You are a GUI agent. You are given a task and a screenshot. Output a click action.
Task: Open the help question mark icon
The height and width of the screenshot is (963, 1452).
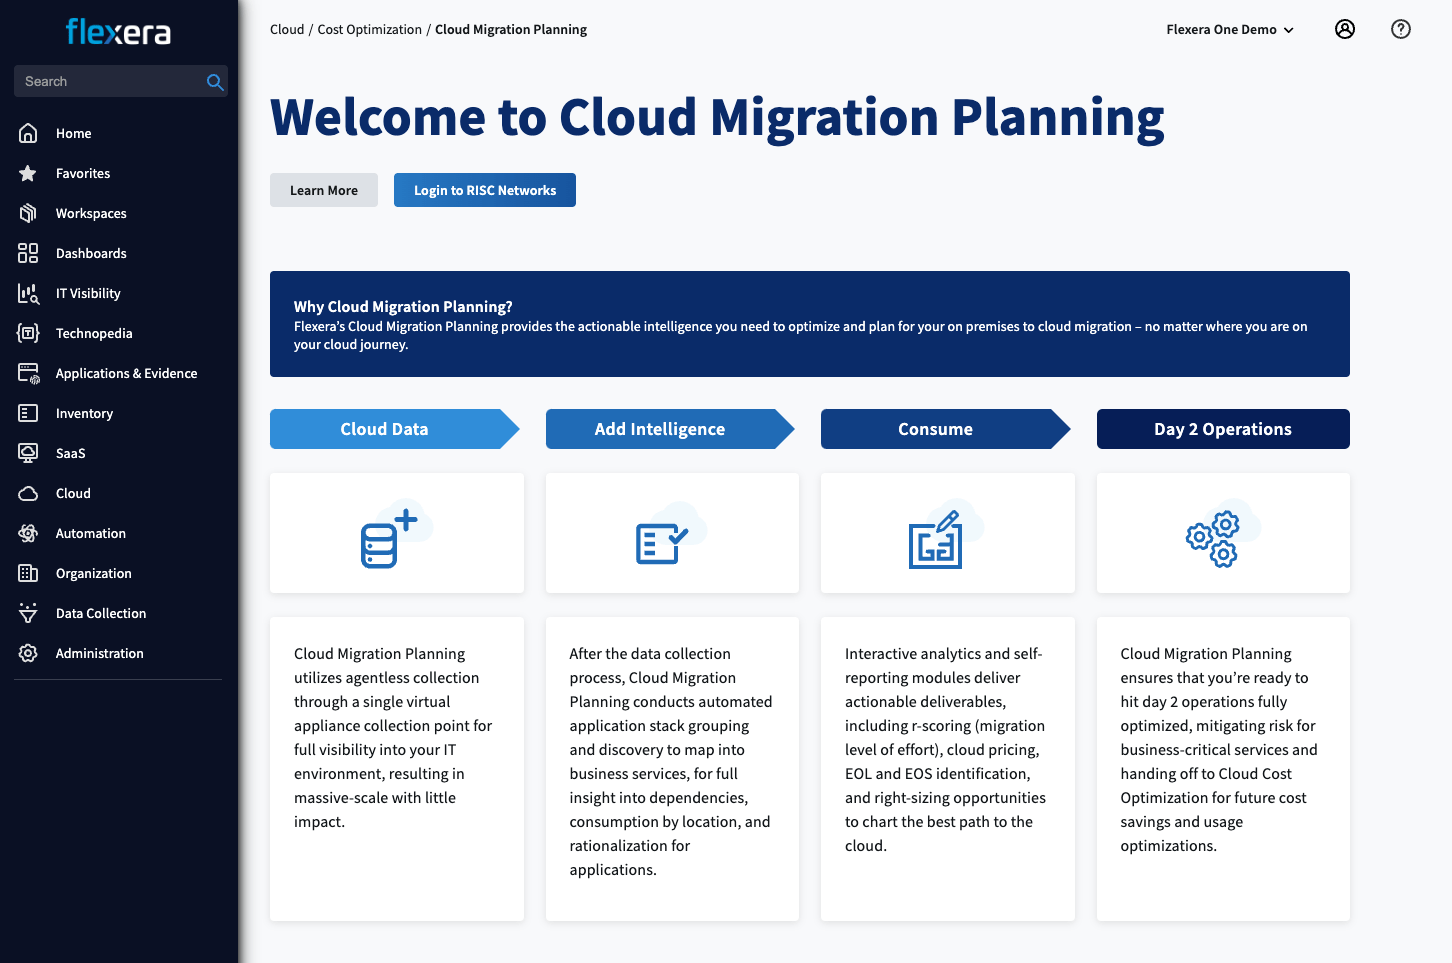point(1401,29)
